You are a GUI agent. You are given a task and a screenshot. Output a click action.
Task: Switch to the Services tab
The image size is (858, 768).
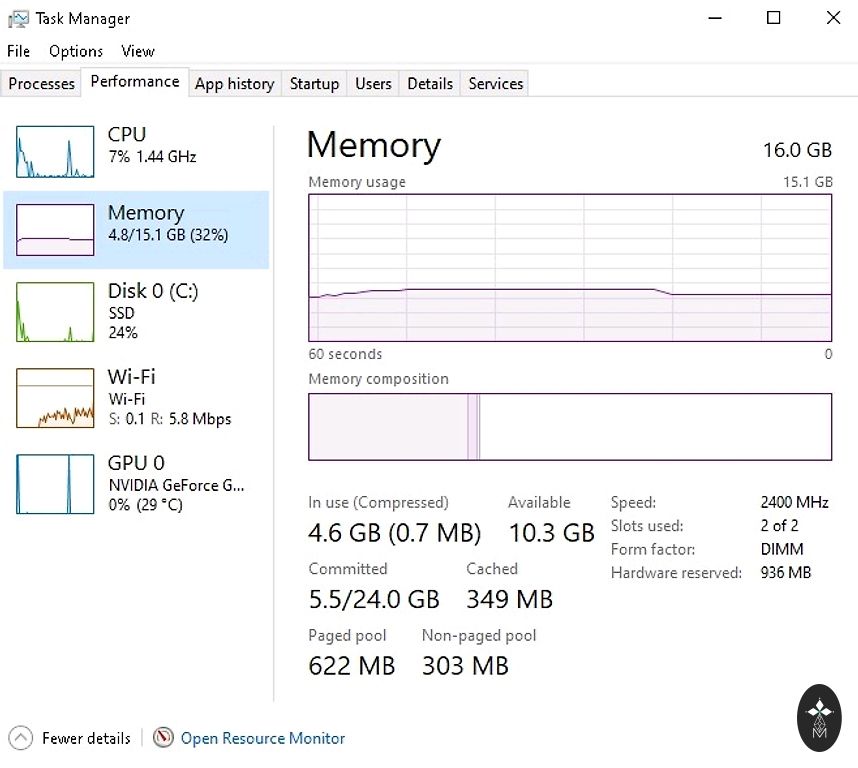tap(496, 84)
